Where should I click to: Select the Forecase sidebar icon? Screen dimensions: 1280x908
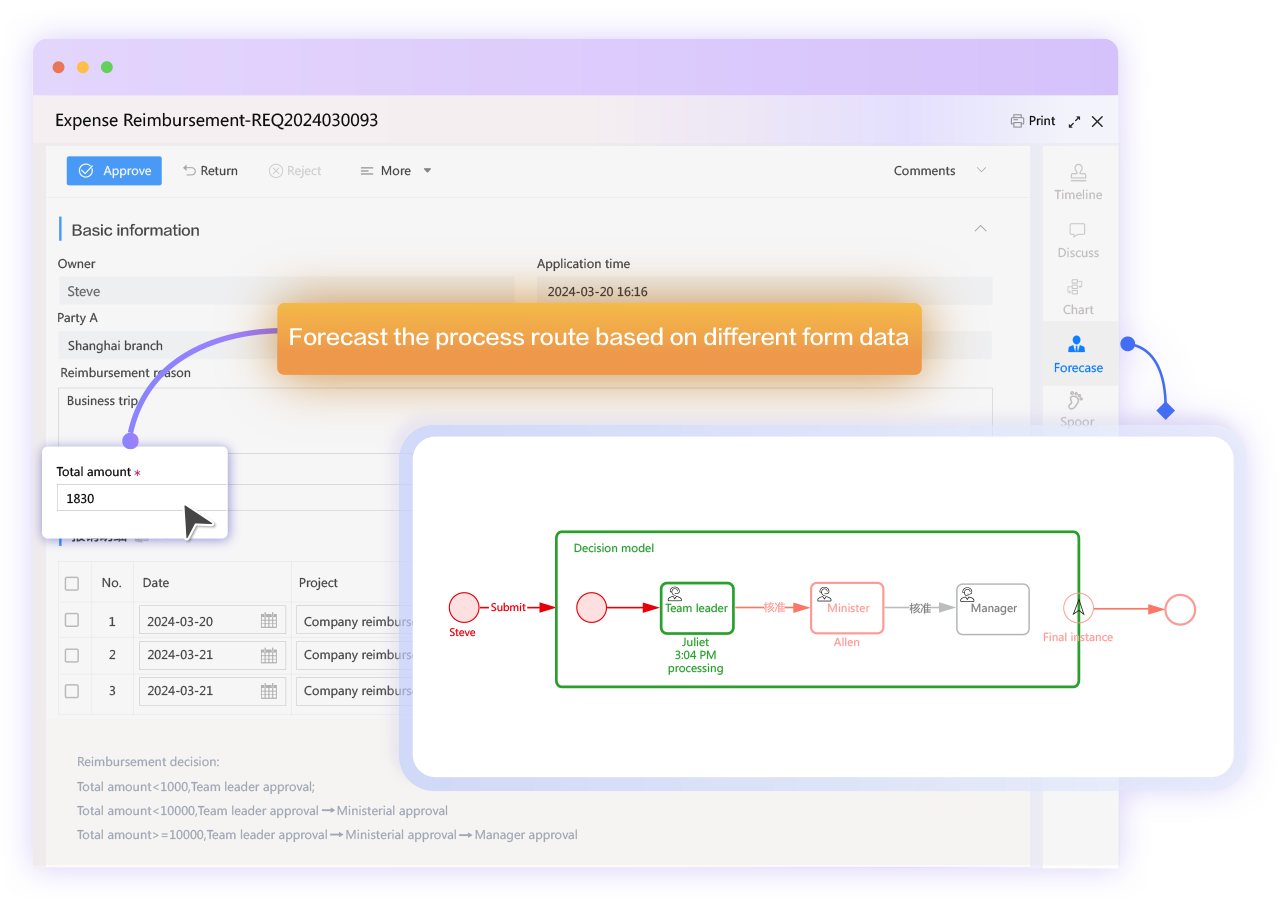point(1078,355)
